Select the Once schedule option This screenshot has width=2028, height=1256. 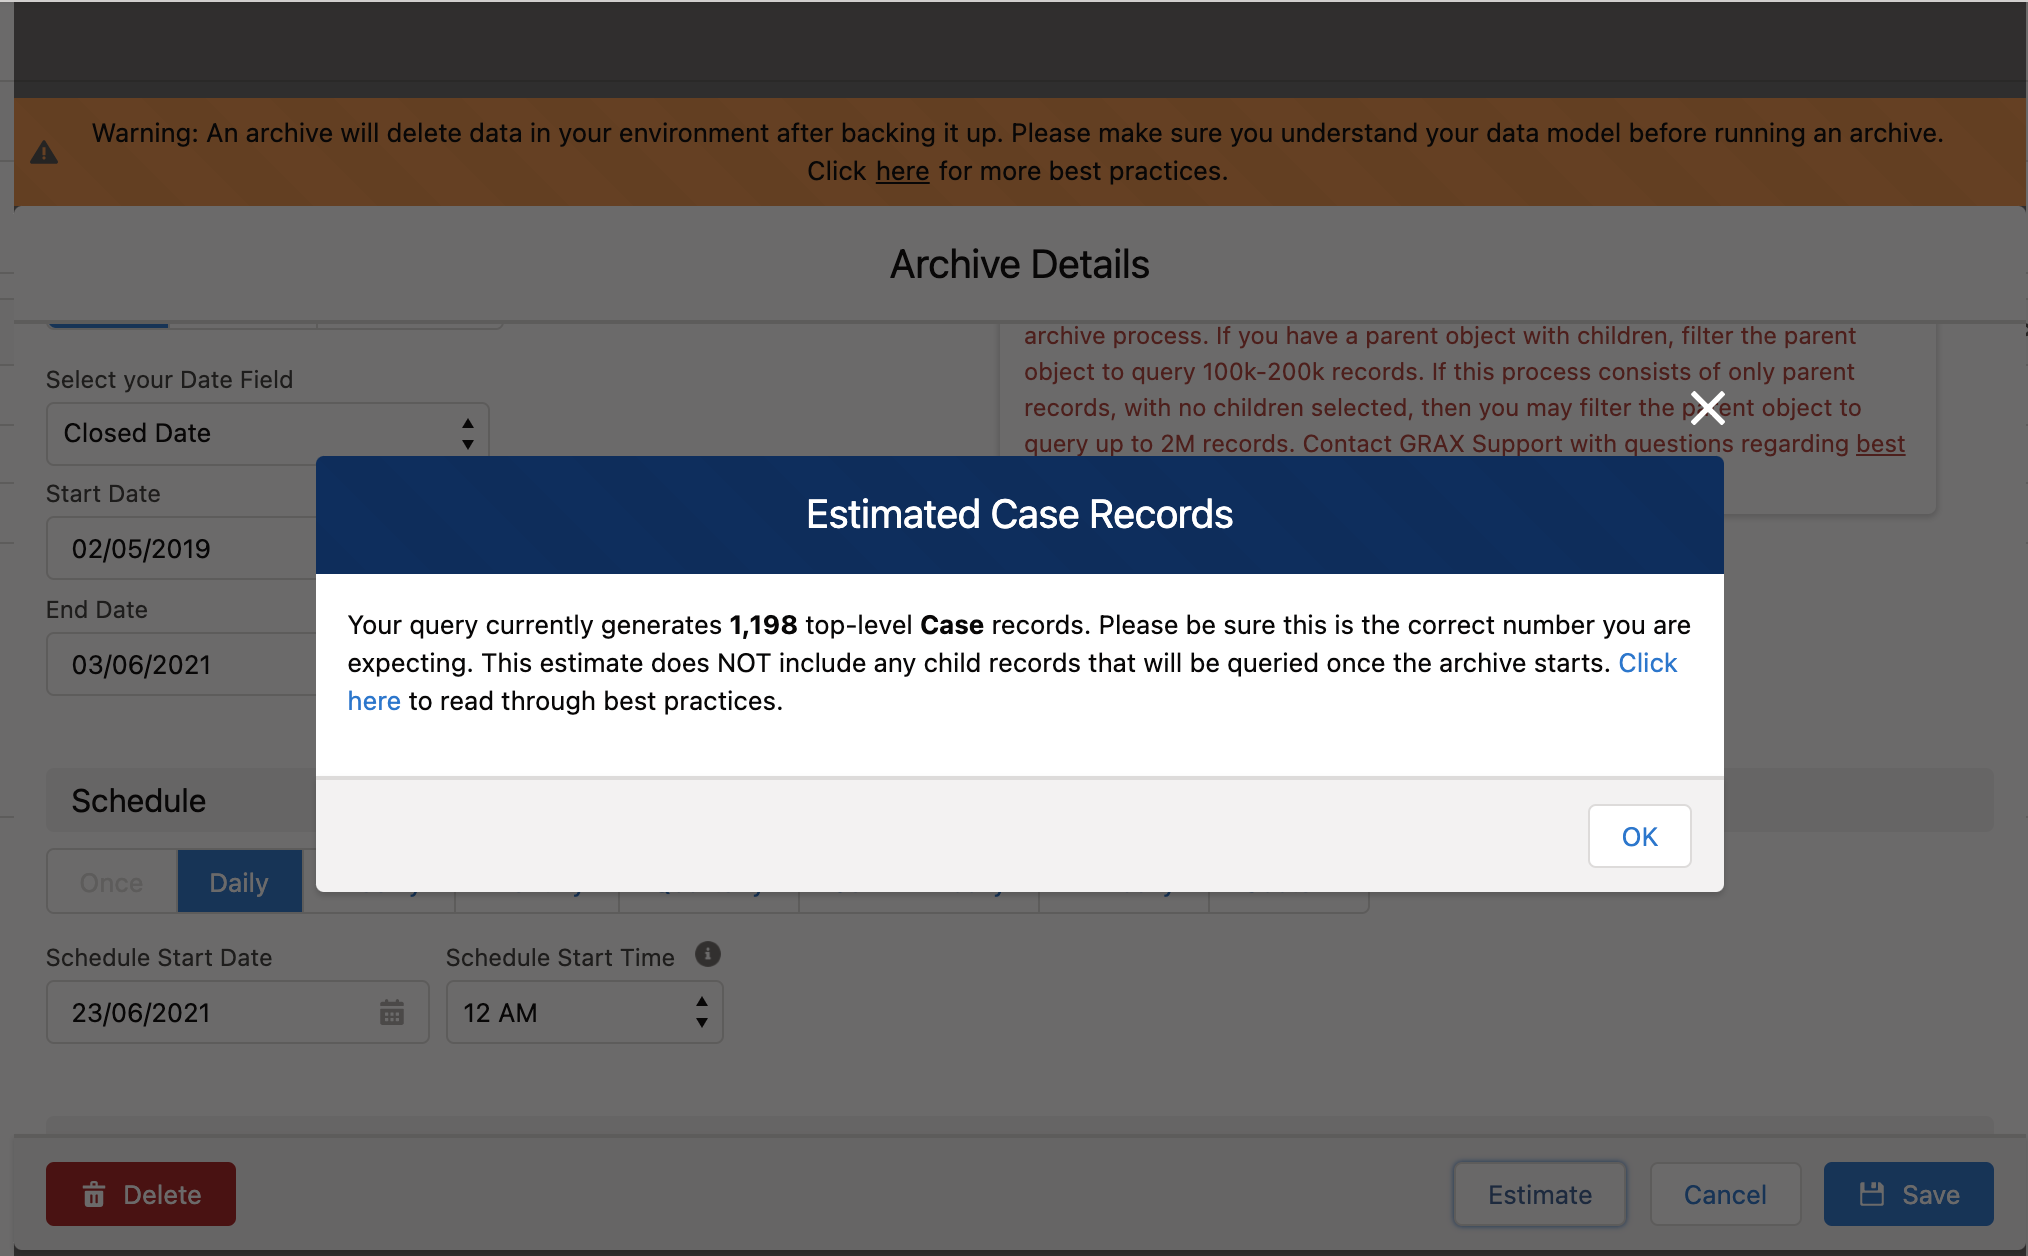click(x=111, y=882)
